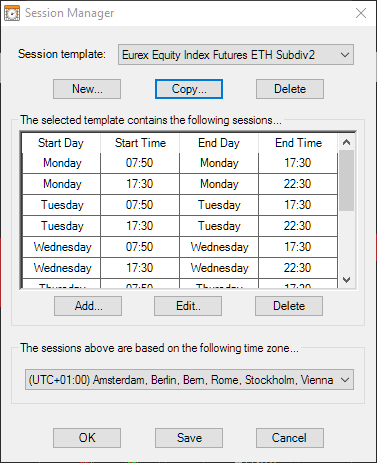The height and width of the screenshot is (463, 377).
Task: Select the Tuesday 17:30 to 22:30 row
Action: [x=180, y=226]
